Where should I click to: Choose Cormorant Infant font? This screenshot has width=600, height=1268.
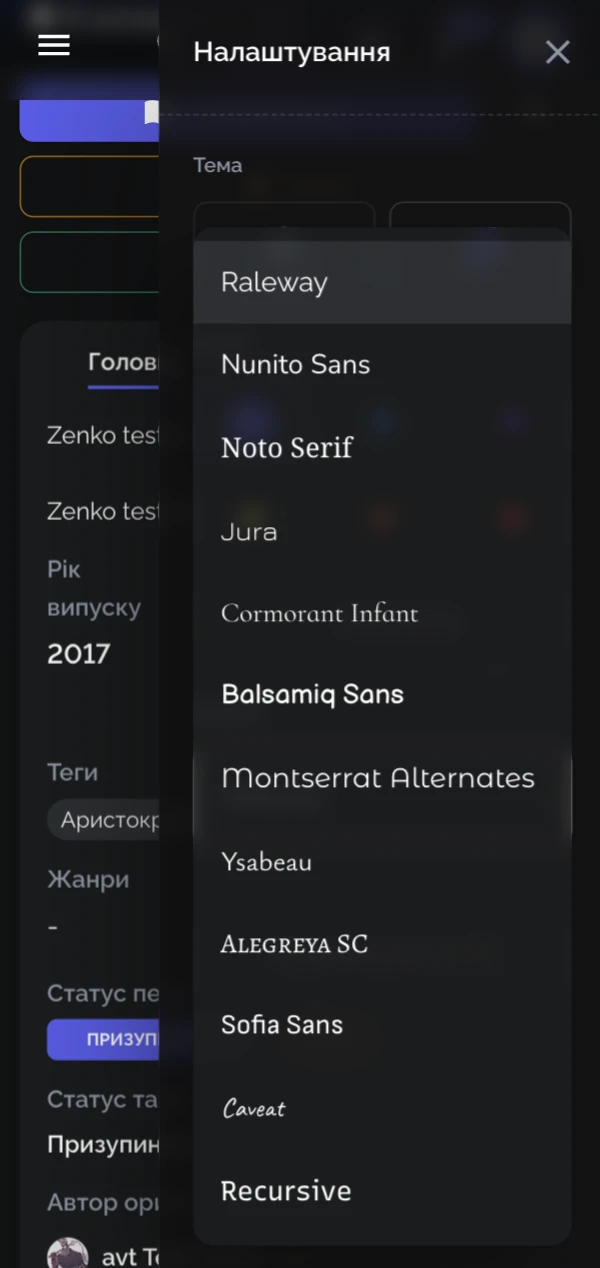381,613
